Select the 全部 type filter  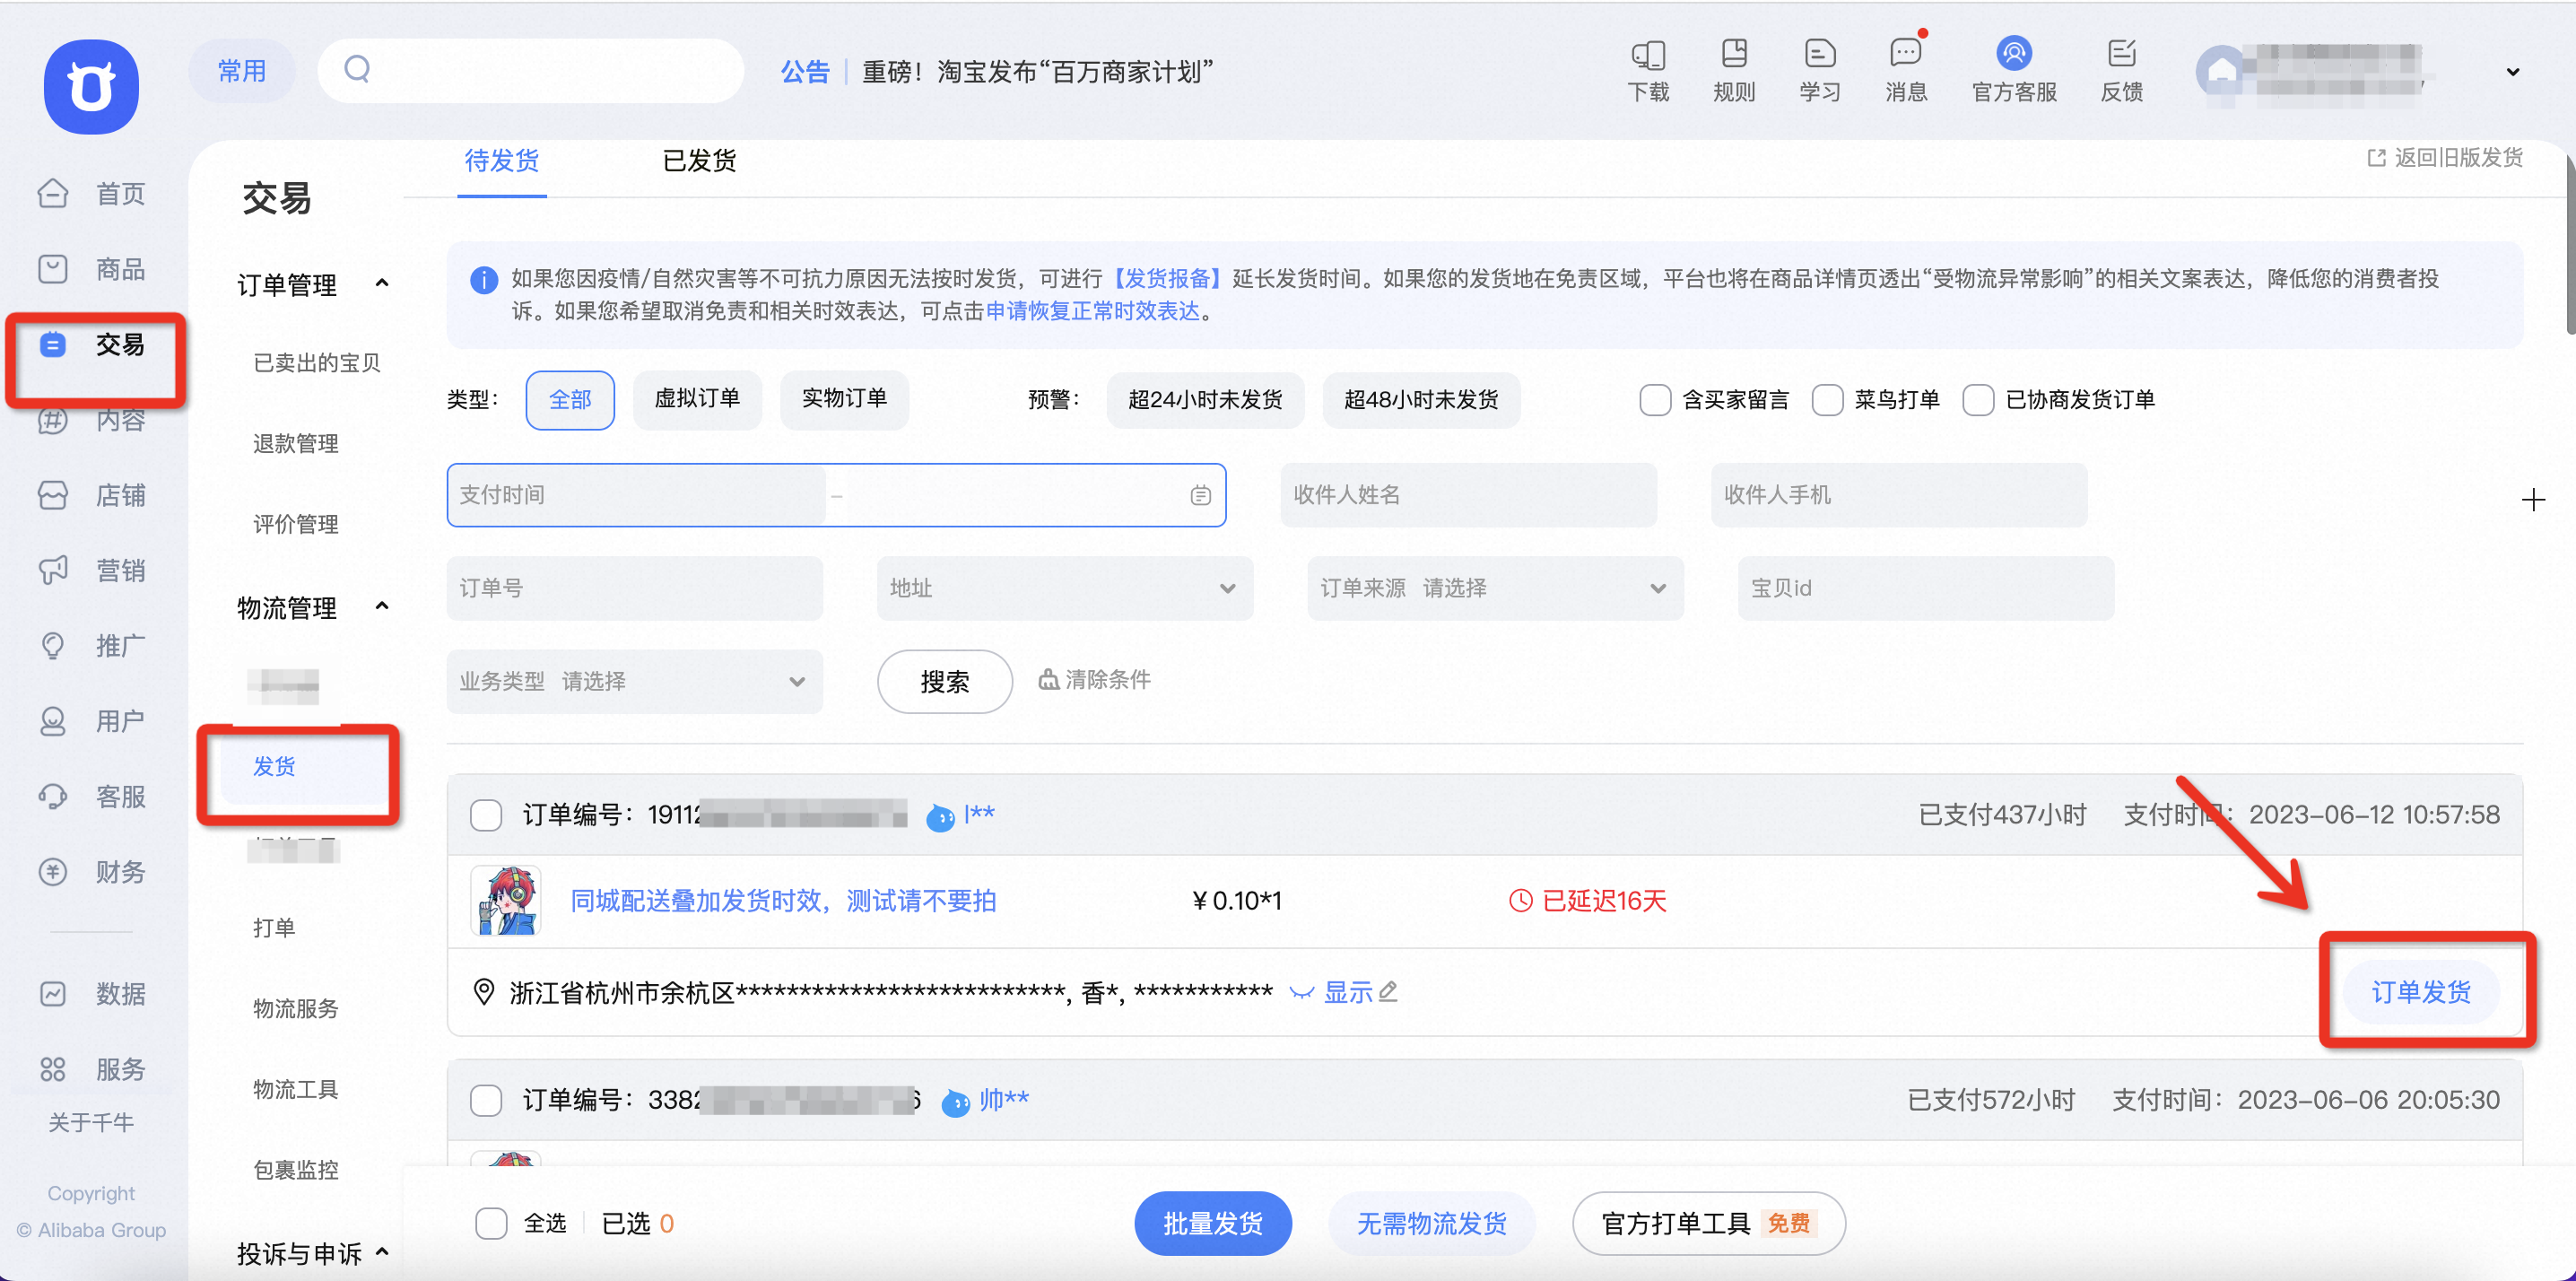point(570,400)
